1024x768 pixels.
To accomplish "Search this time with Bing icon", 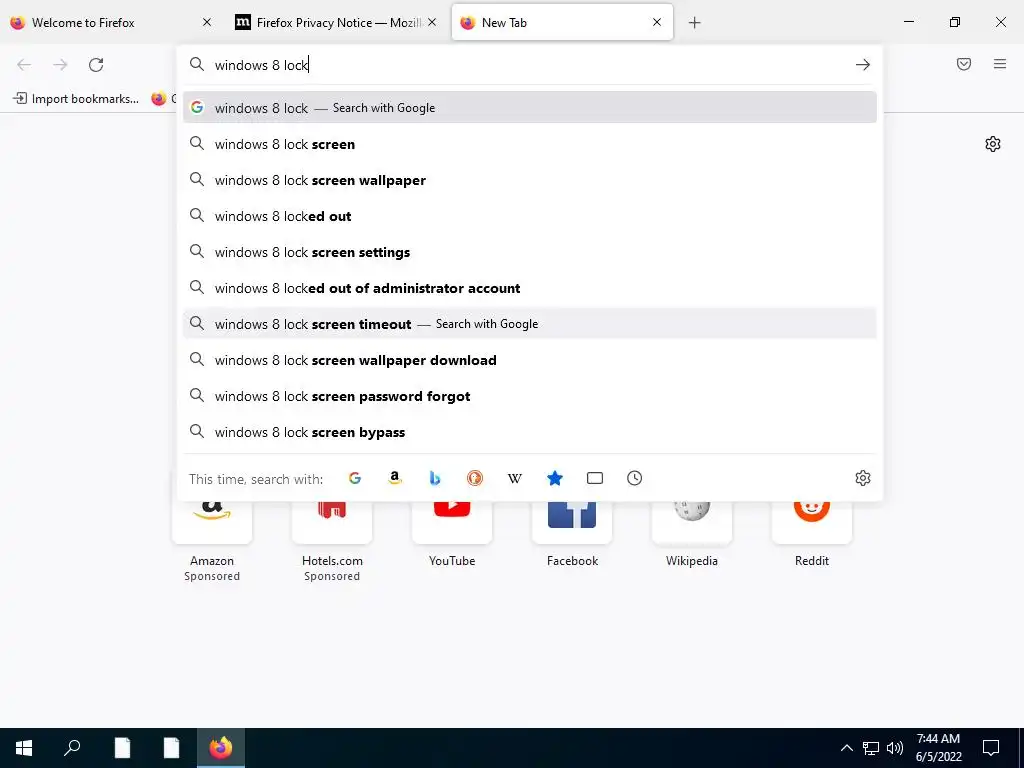I will tap(435, 478).
